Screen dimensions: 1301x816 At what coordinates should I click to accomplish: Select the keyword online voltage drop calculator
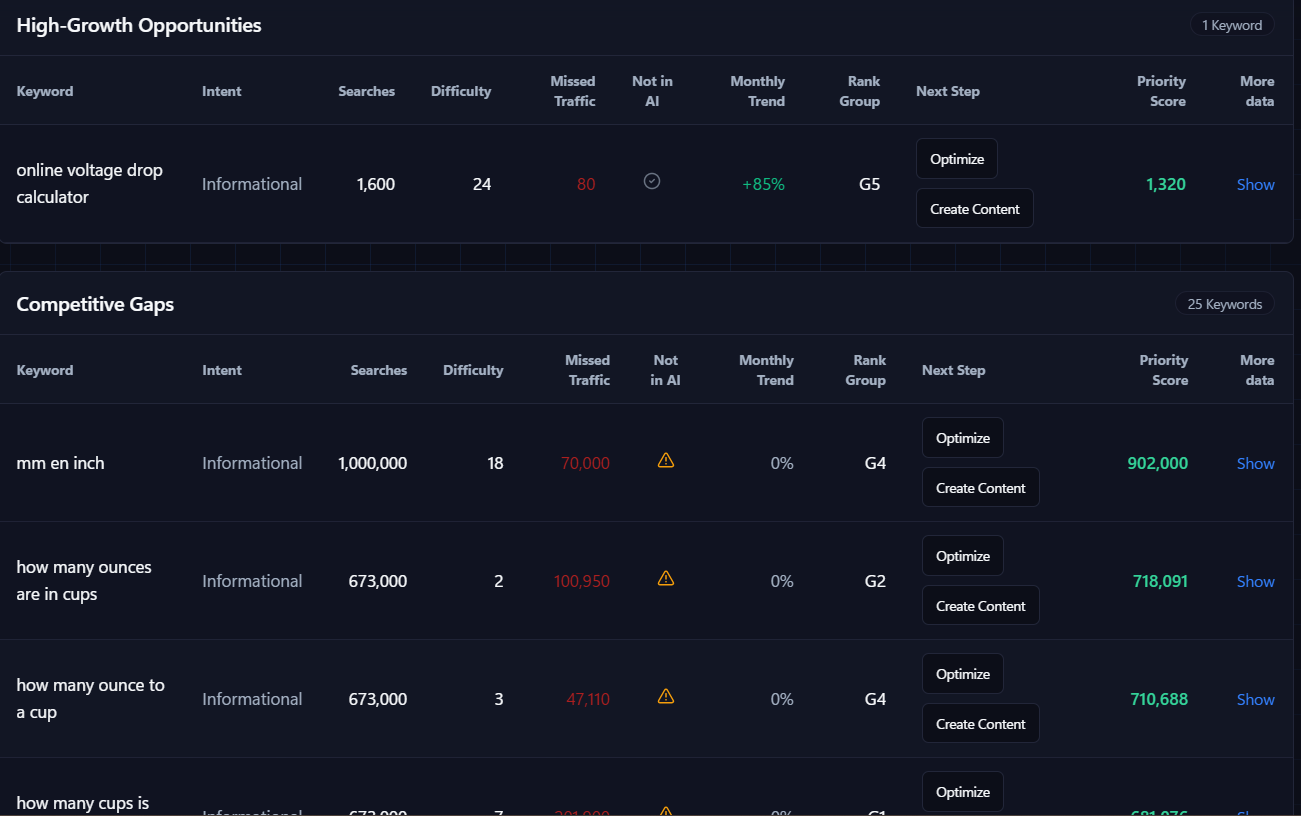pos(90,184)
